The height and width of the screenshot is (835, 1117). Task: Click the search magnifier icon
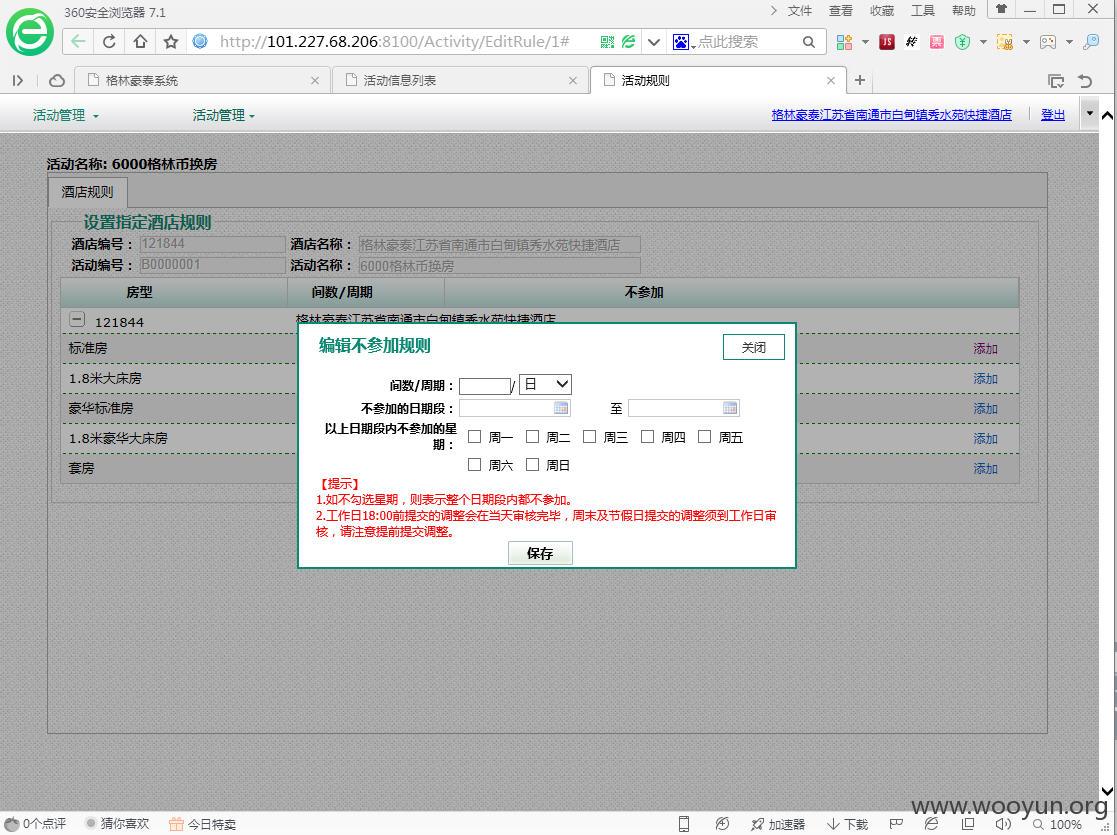click(809, 42)
